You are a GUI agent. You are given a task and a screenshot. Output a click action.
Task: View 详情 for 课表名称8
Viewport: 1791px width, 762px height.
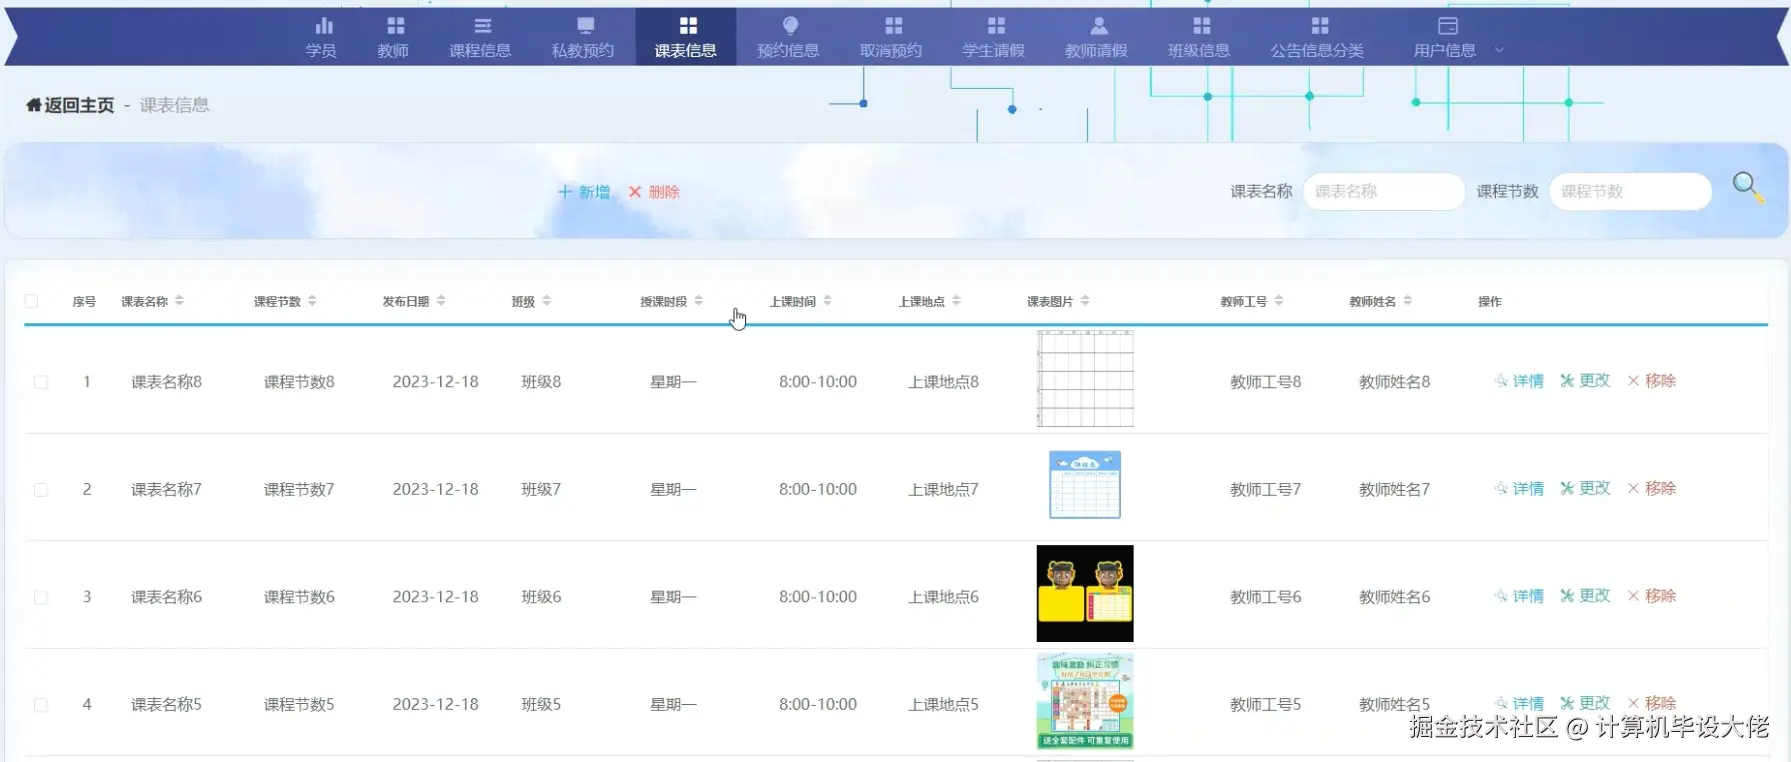[1519, 381]
